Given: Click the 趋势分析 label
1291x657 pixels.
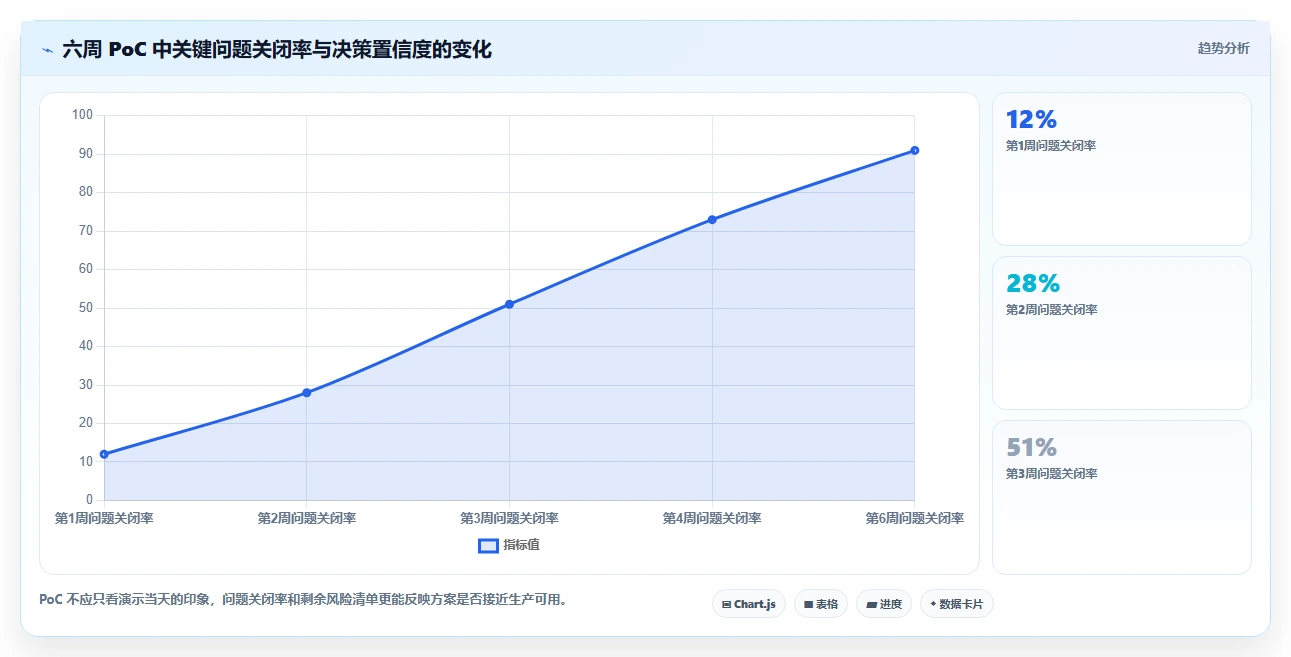Looking at the screenshot, I should (1223, 48).
